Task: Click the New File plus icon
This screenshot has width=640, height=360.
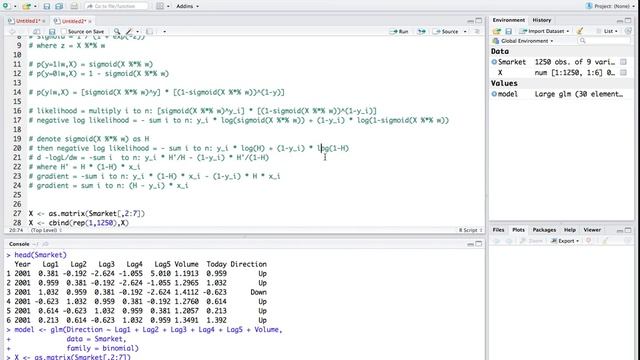Action: tap(6, 6)
